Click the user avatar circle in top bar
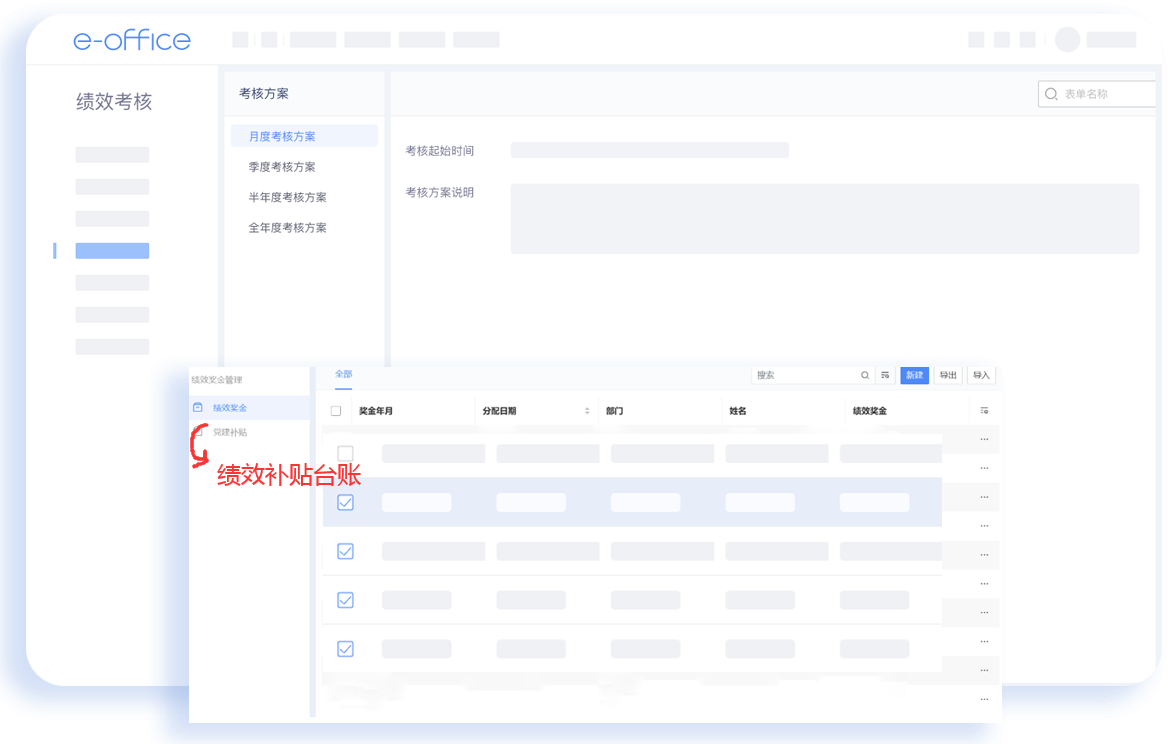Viewport: 1174px width, 744px height. click(x=1067, y=40)
